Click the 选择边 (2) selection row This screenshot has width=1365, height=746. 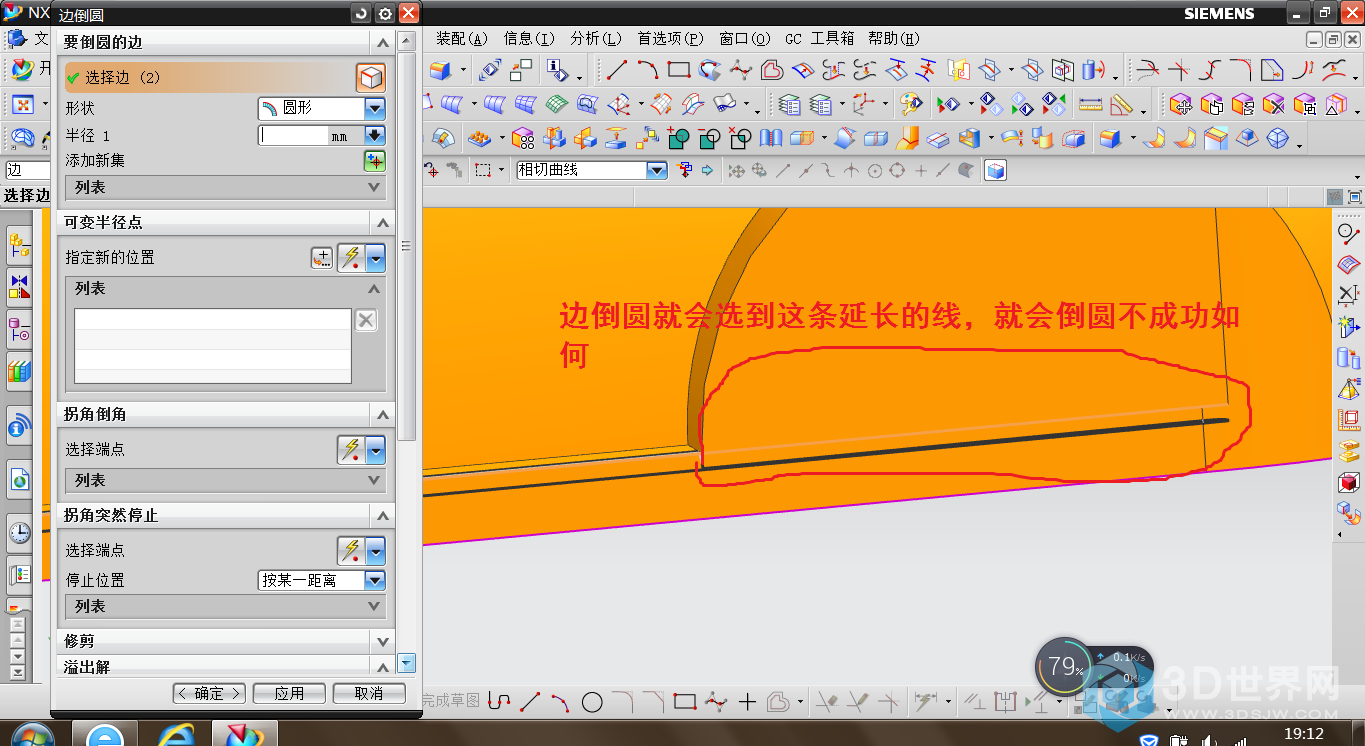tap(208, 77)
